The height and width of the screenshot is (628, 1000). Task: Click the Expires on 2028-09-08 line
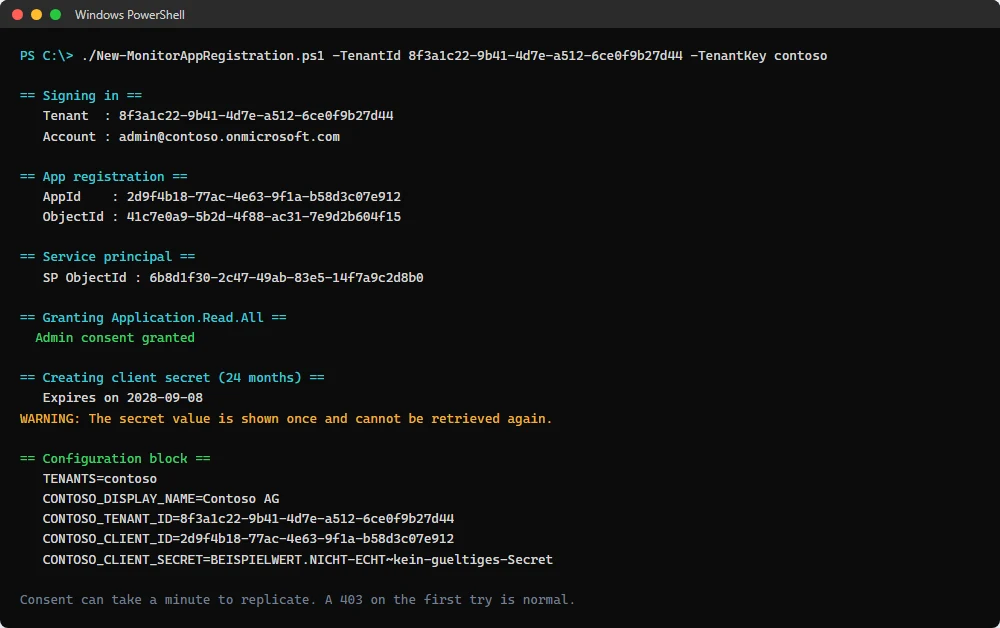122,398
